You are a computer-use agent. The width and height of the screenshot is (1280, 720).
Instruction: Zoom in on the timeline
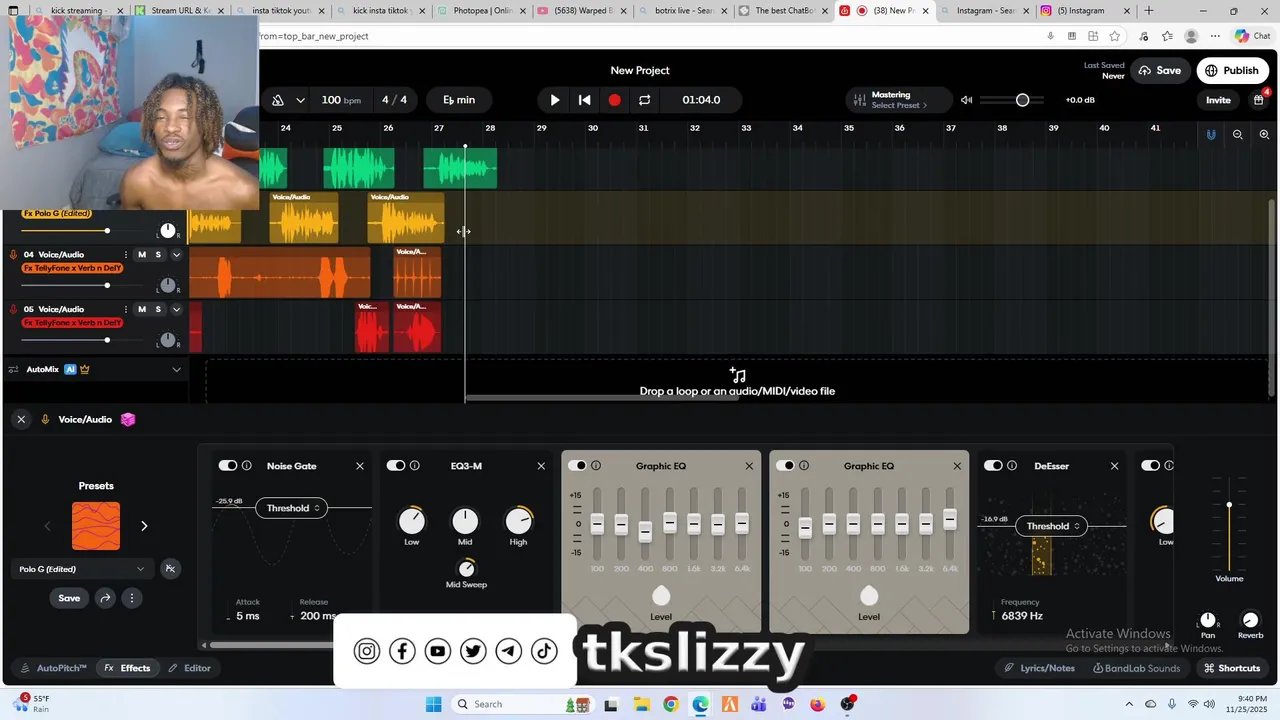tap(1264, 134)
